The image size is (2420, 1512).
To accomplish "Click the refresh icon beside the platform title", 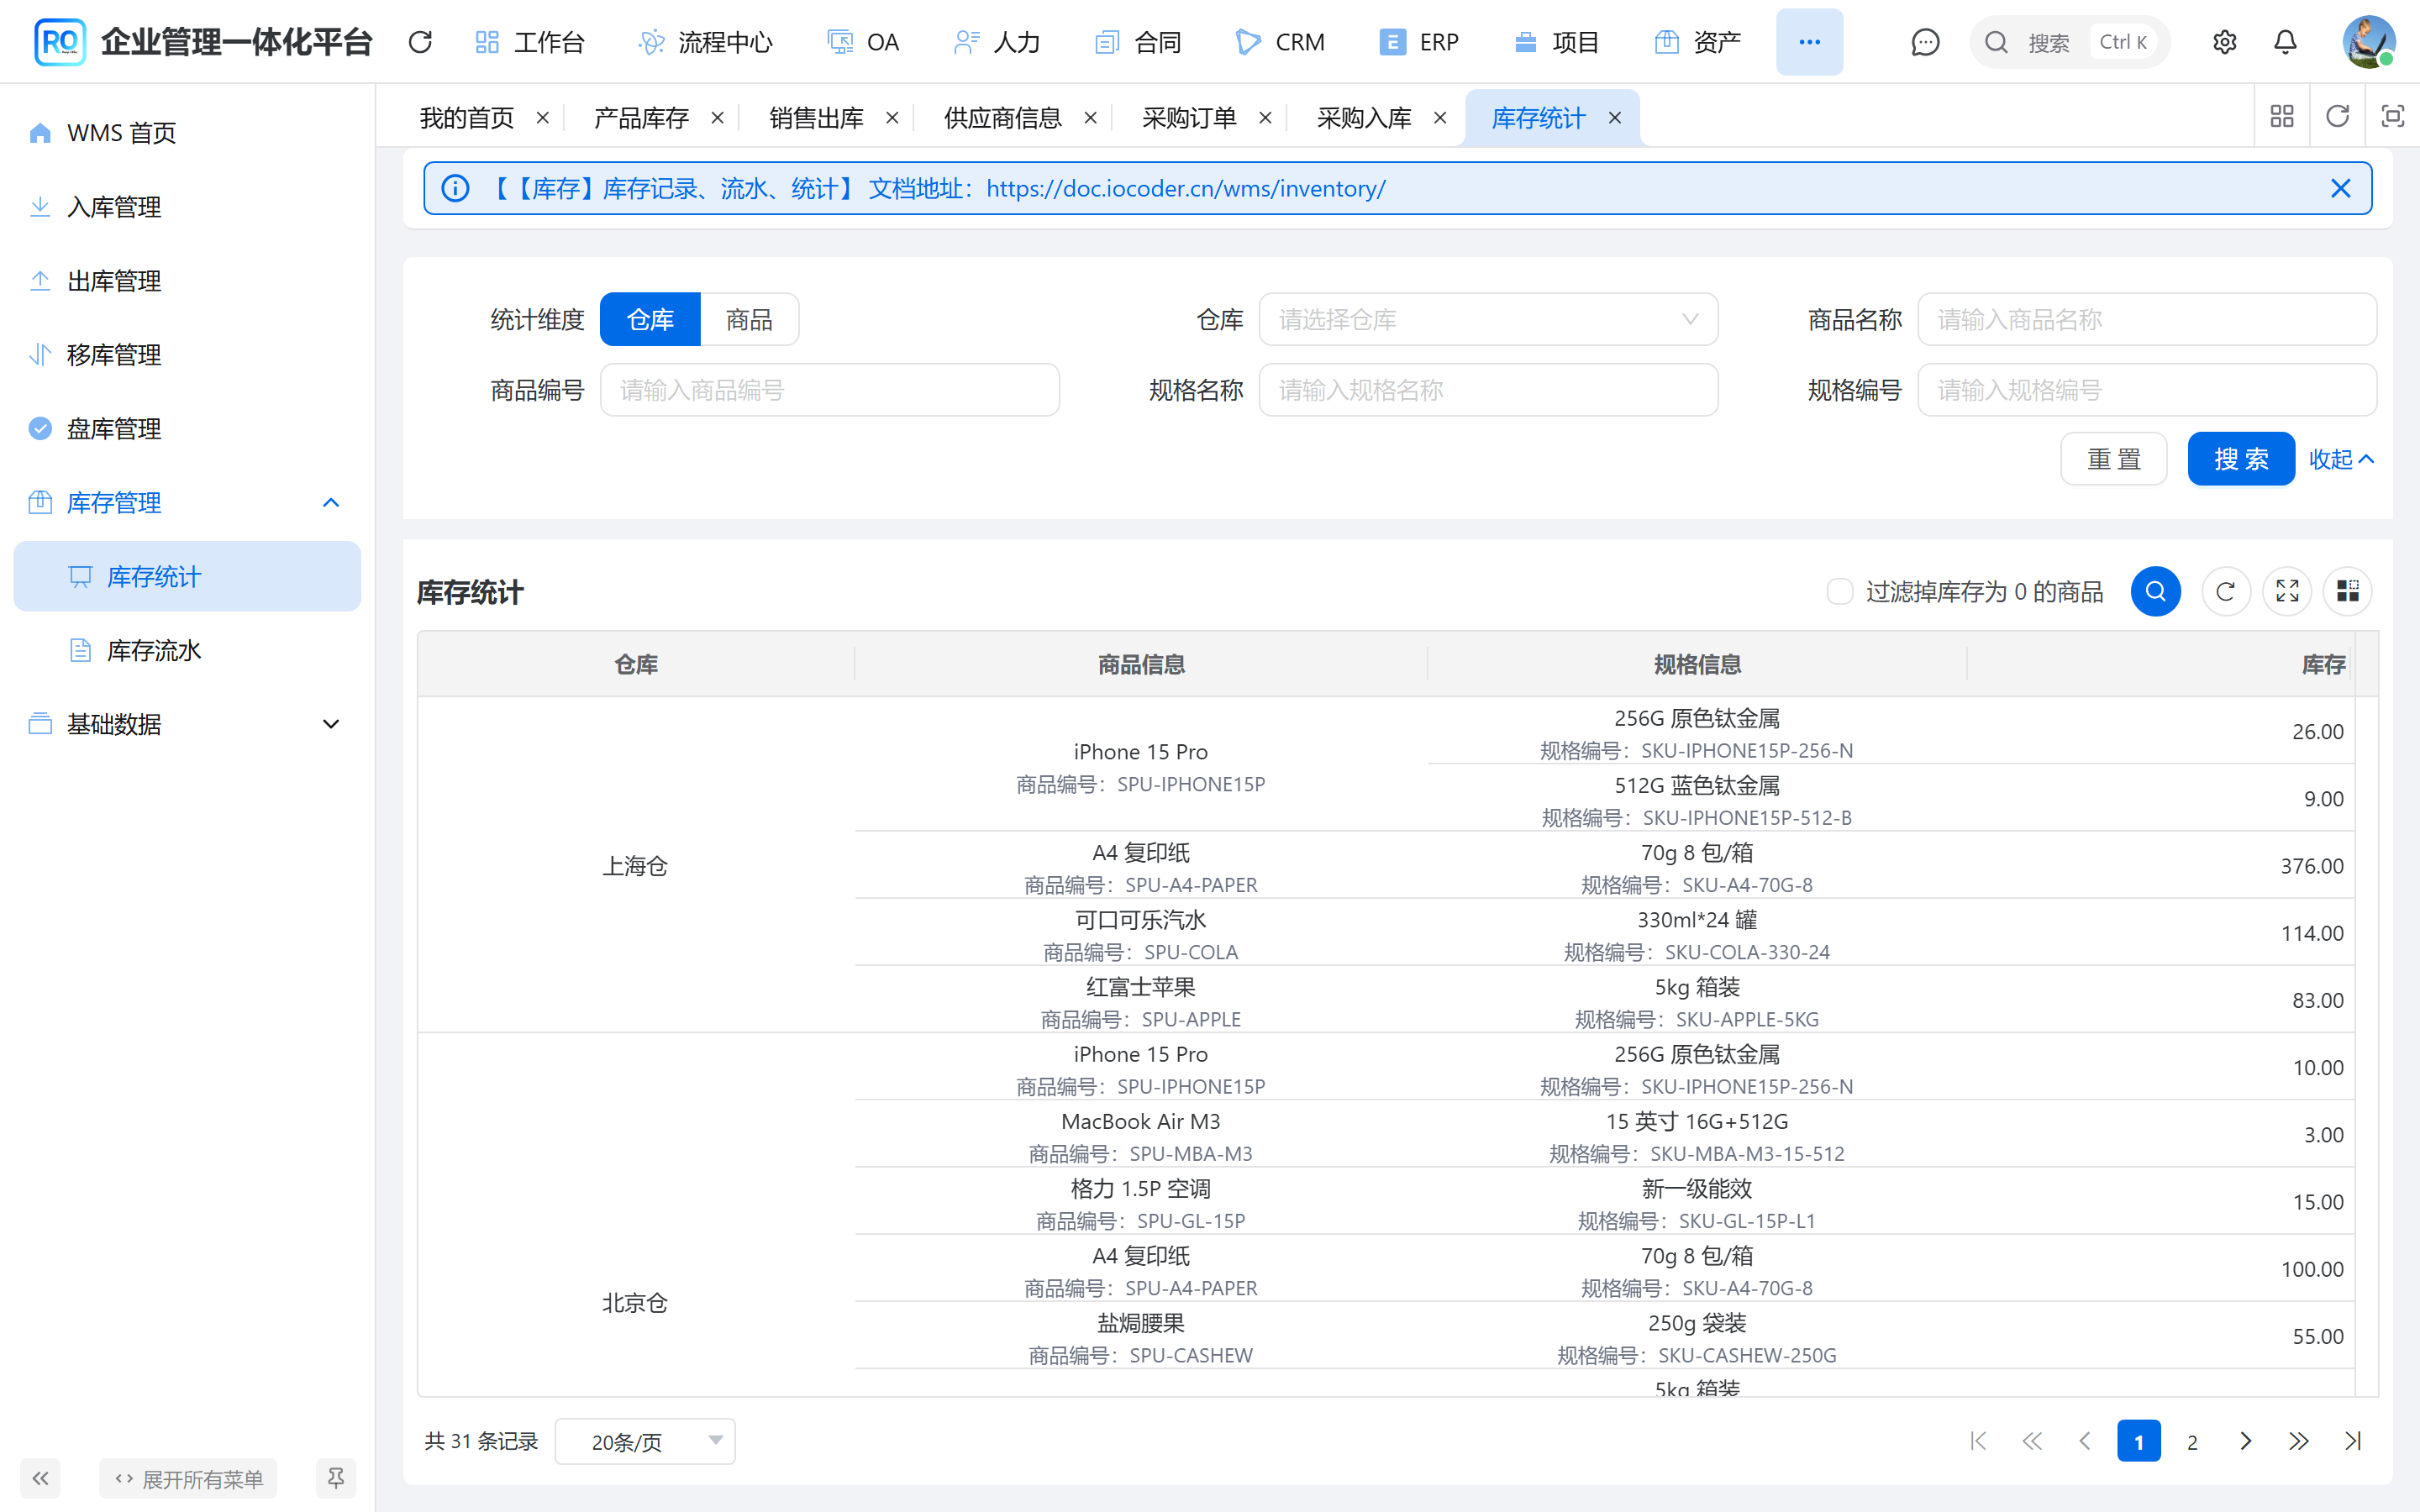I will pyautogui.click(x=420, y=42).
